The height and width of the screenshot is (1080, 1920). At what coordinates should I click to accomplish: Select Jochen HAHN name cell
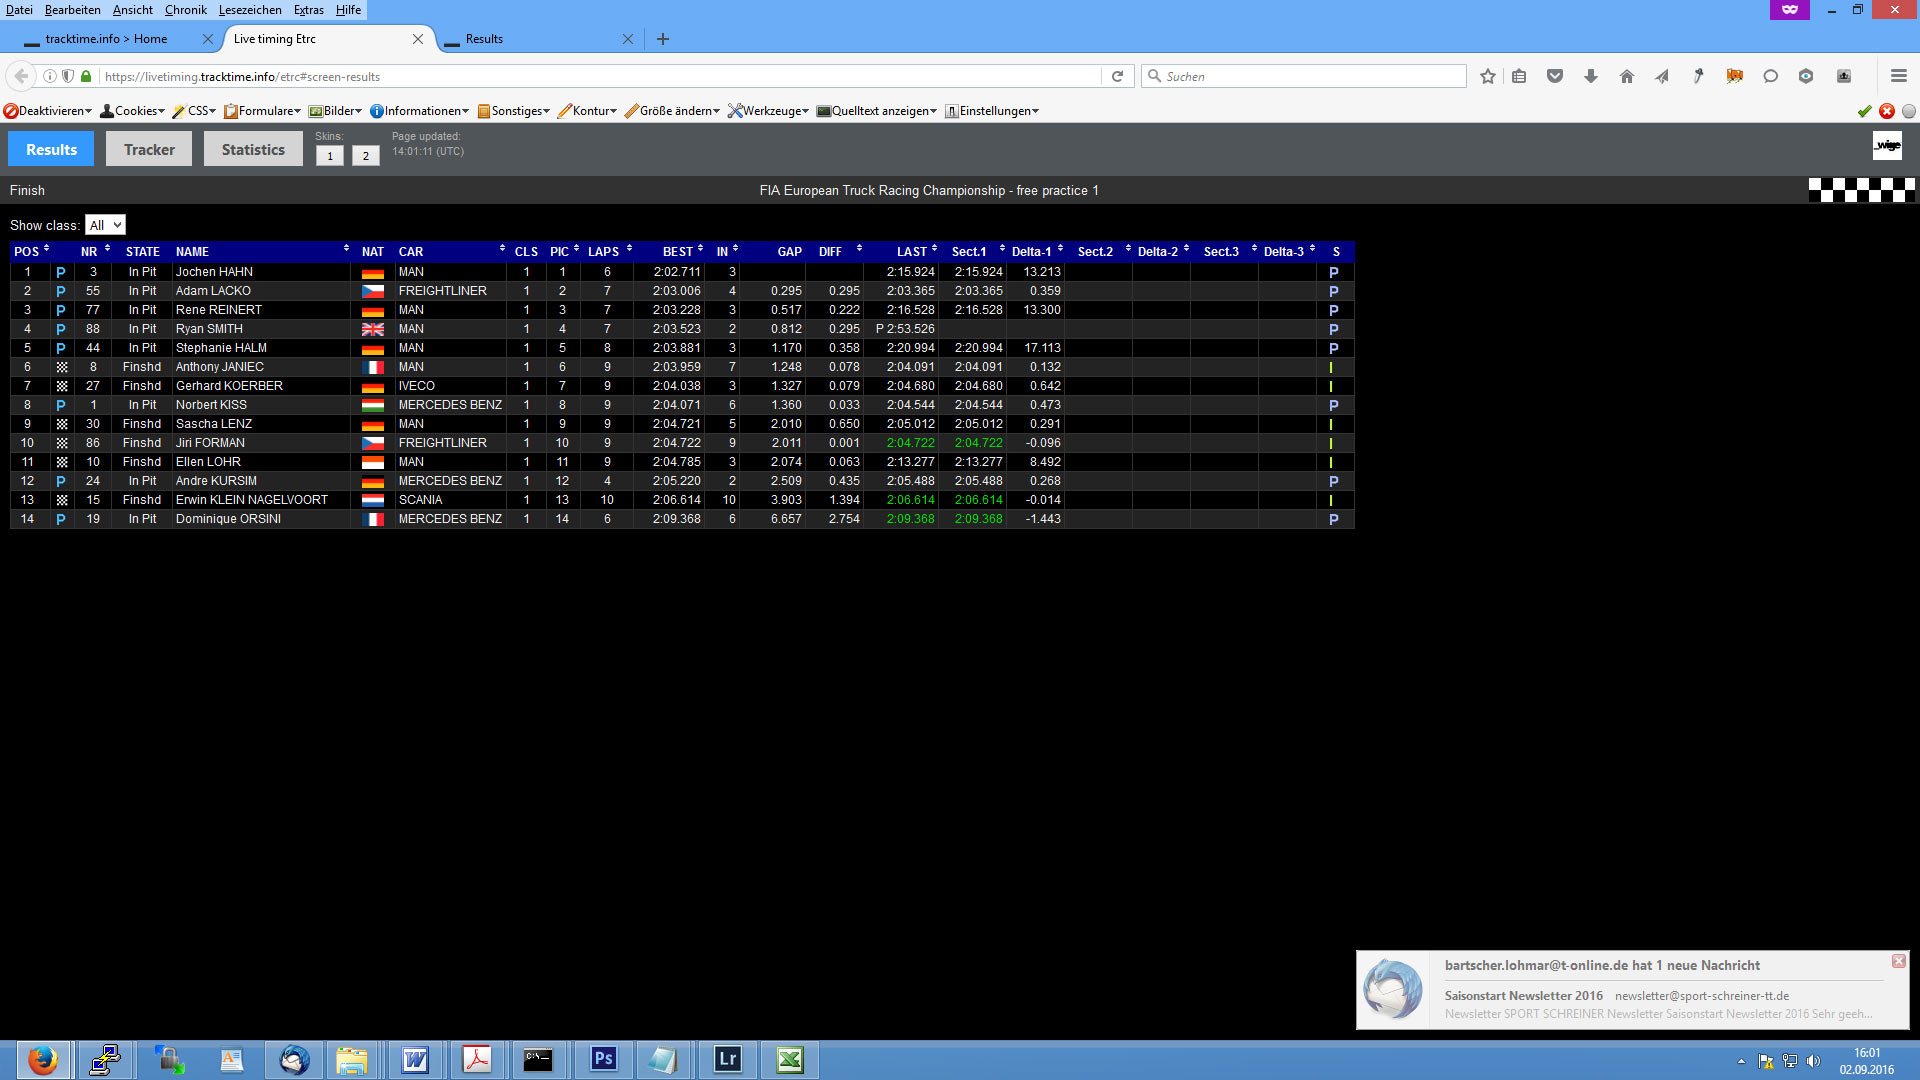click(x=262, y=272)
